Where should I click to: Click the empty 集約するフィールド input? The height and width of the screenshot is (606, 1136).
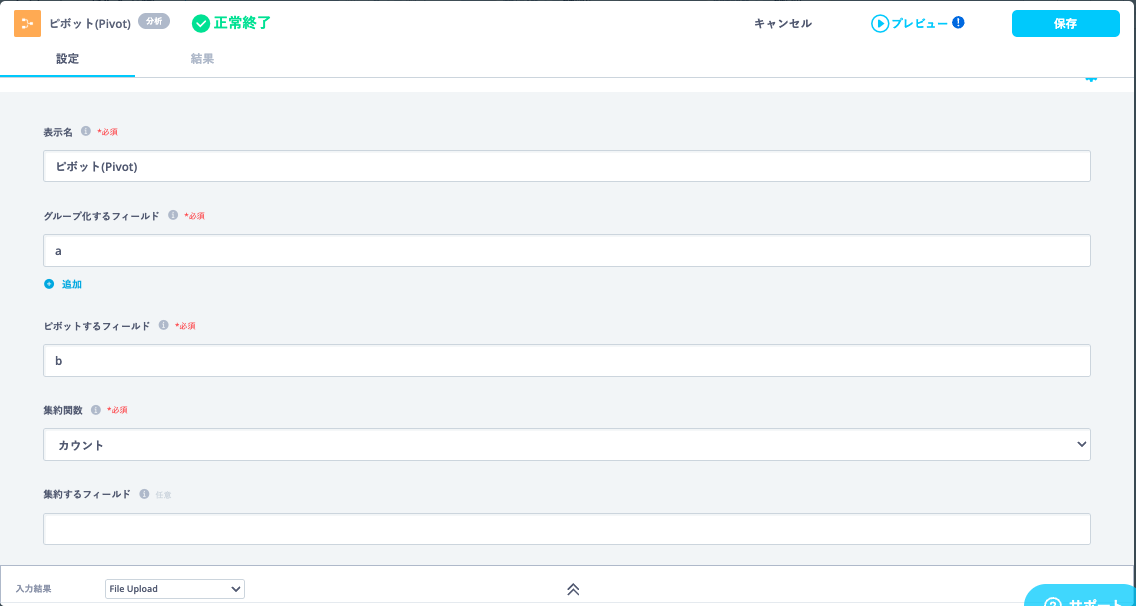tap(566, 529)
